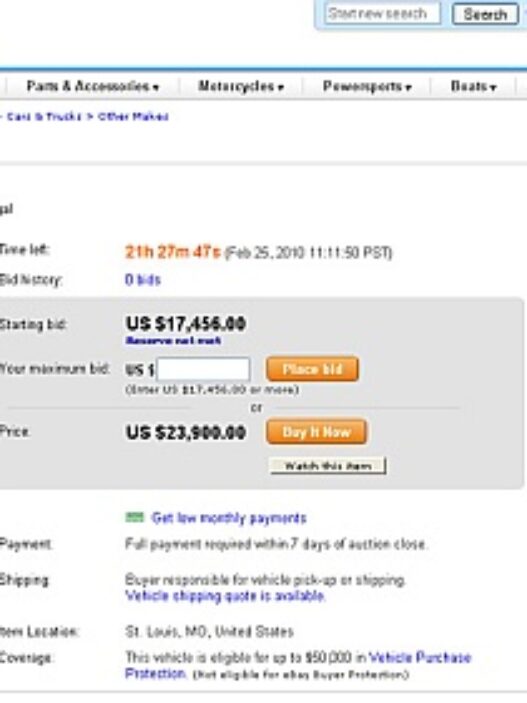
Task: Click the US $23,900.00 price text
Action: (186, 433)
